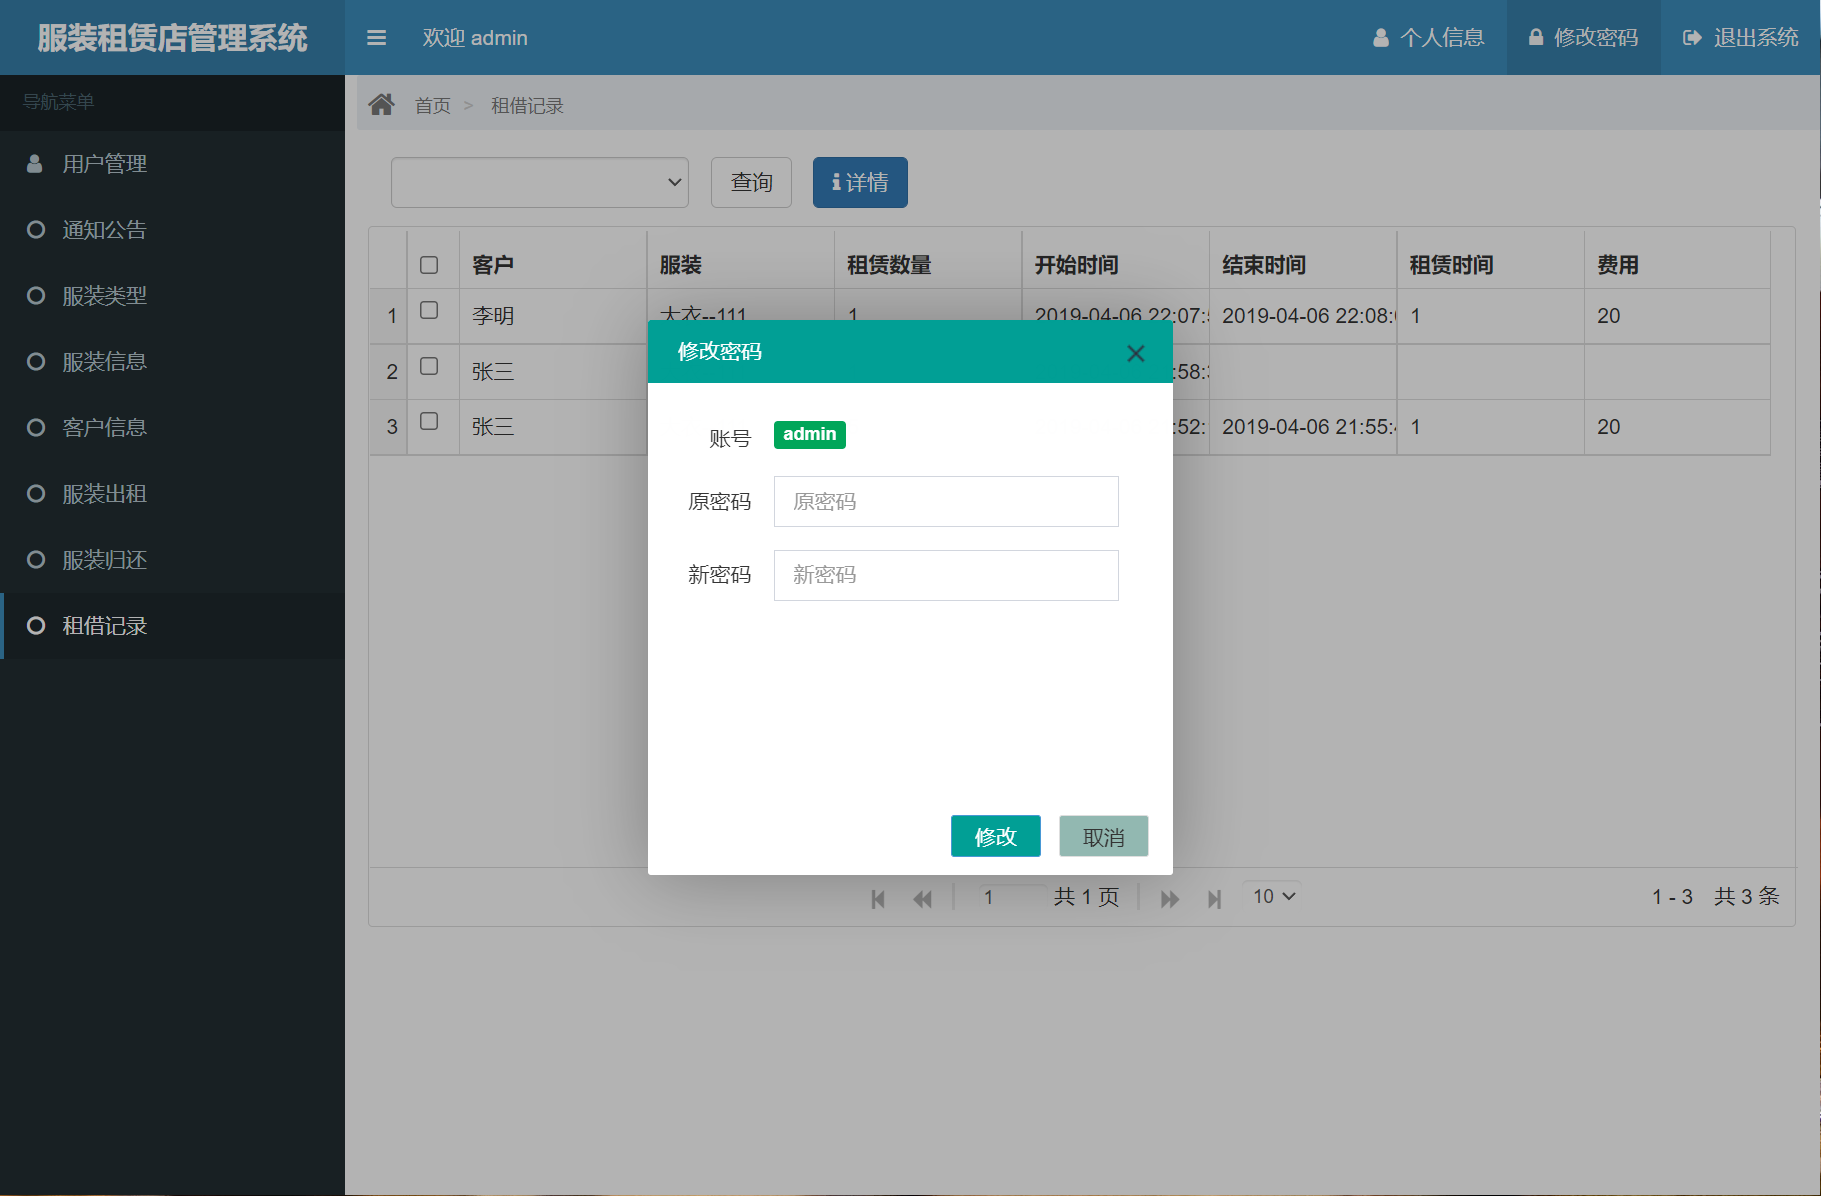Open 个人信息 via the person icon

pyautogui.click(x=1381, y=37)
